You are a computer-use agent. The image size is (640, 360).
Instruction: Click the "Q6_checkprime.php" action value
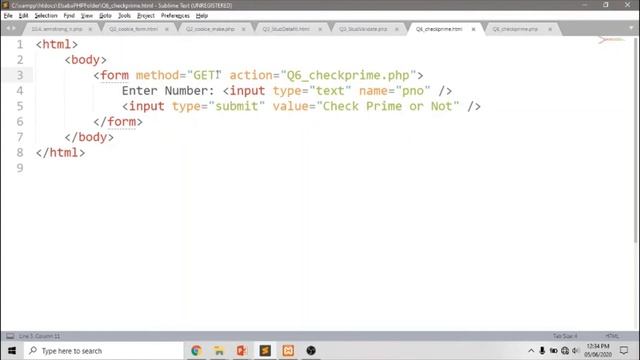[x=348, y=75]
